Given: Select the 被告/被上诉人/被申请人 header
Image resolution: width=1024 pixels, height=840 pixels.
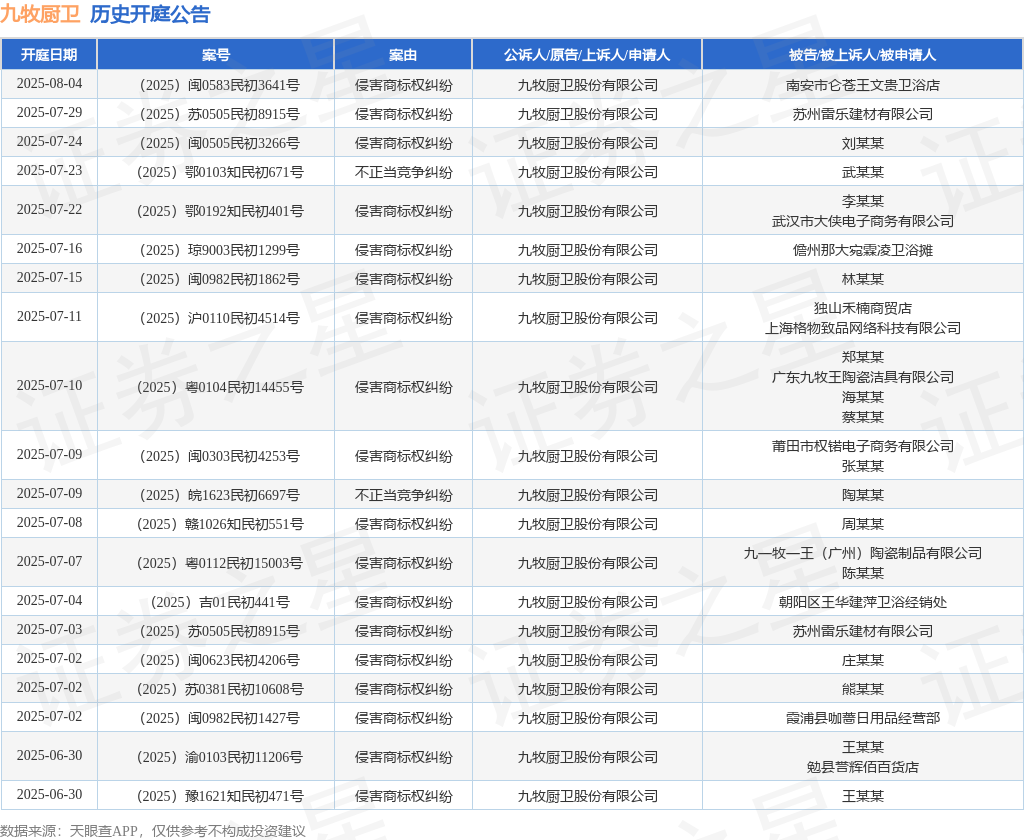Looking at the screenshot, I should 863,55.
